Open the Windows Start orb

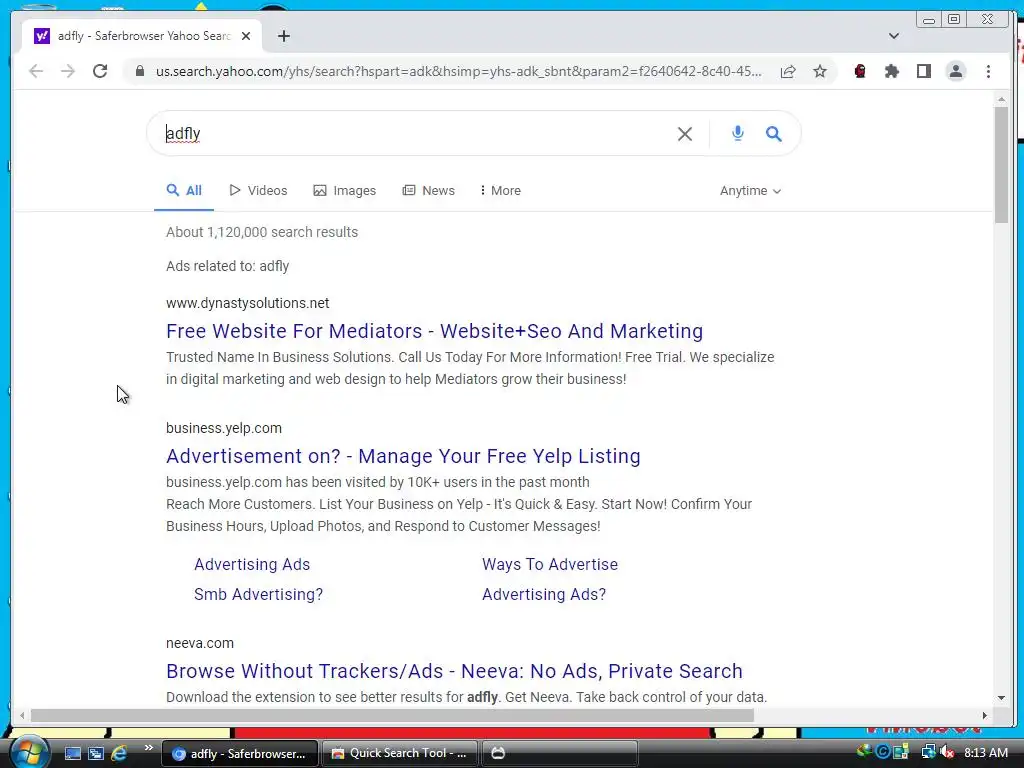(27, 752)
